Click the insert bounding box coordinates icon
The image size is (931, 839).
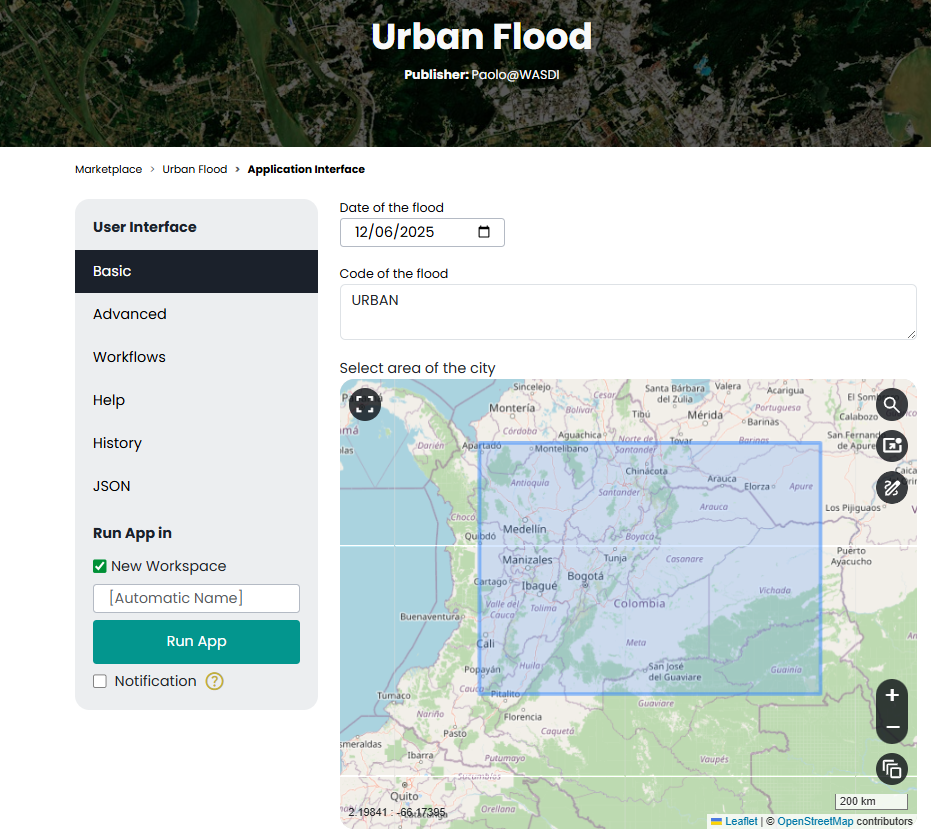(892, 445)
